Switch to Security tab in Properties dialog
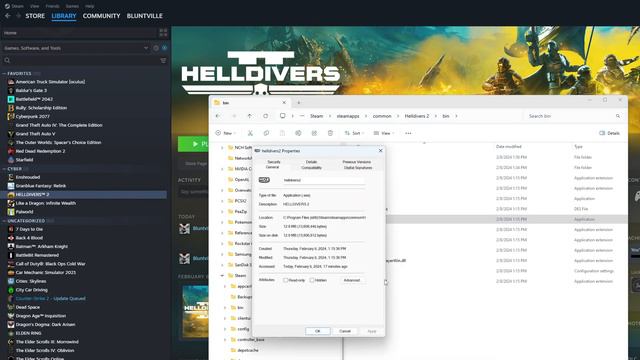This screenshot has height=360, width=640. tap(273, 162)
